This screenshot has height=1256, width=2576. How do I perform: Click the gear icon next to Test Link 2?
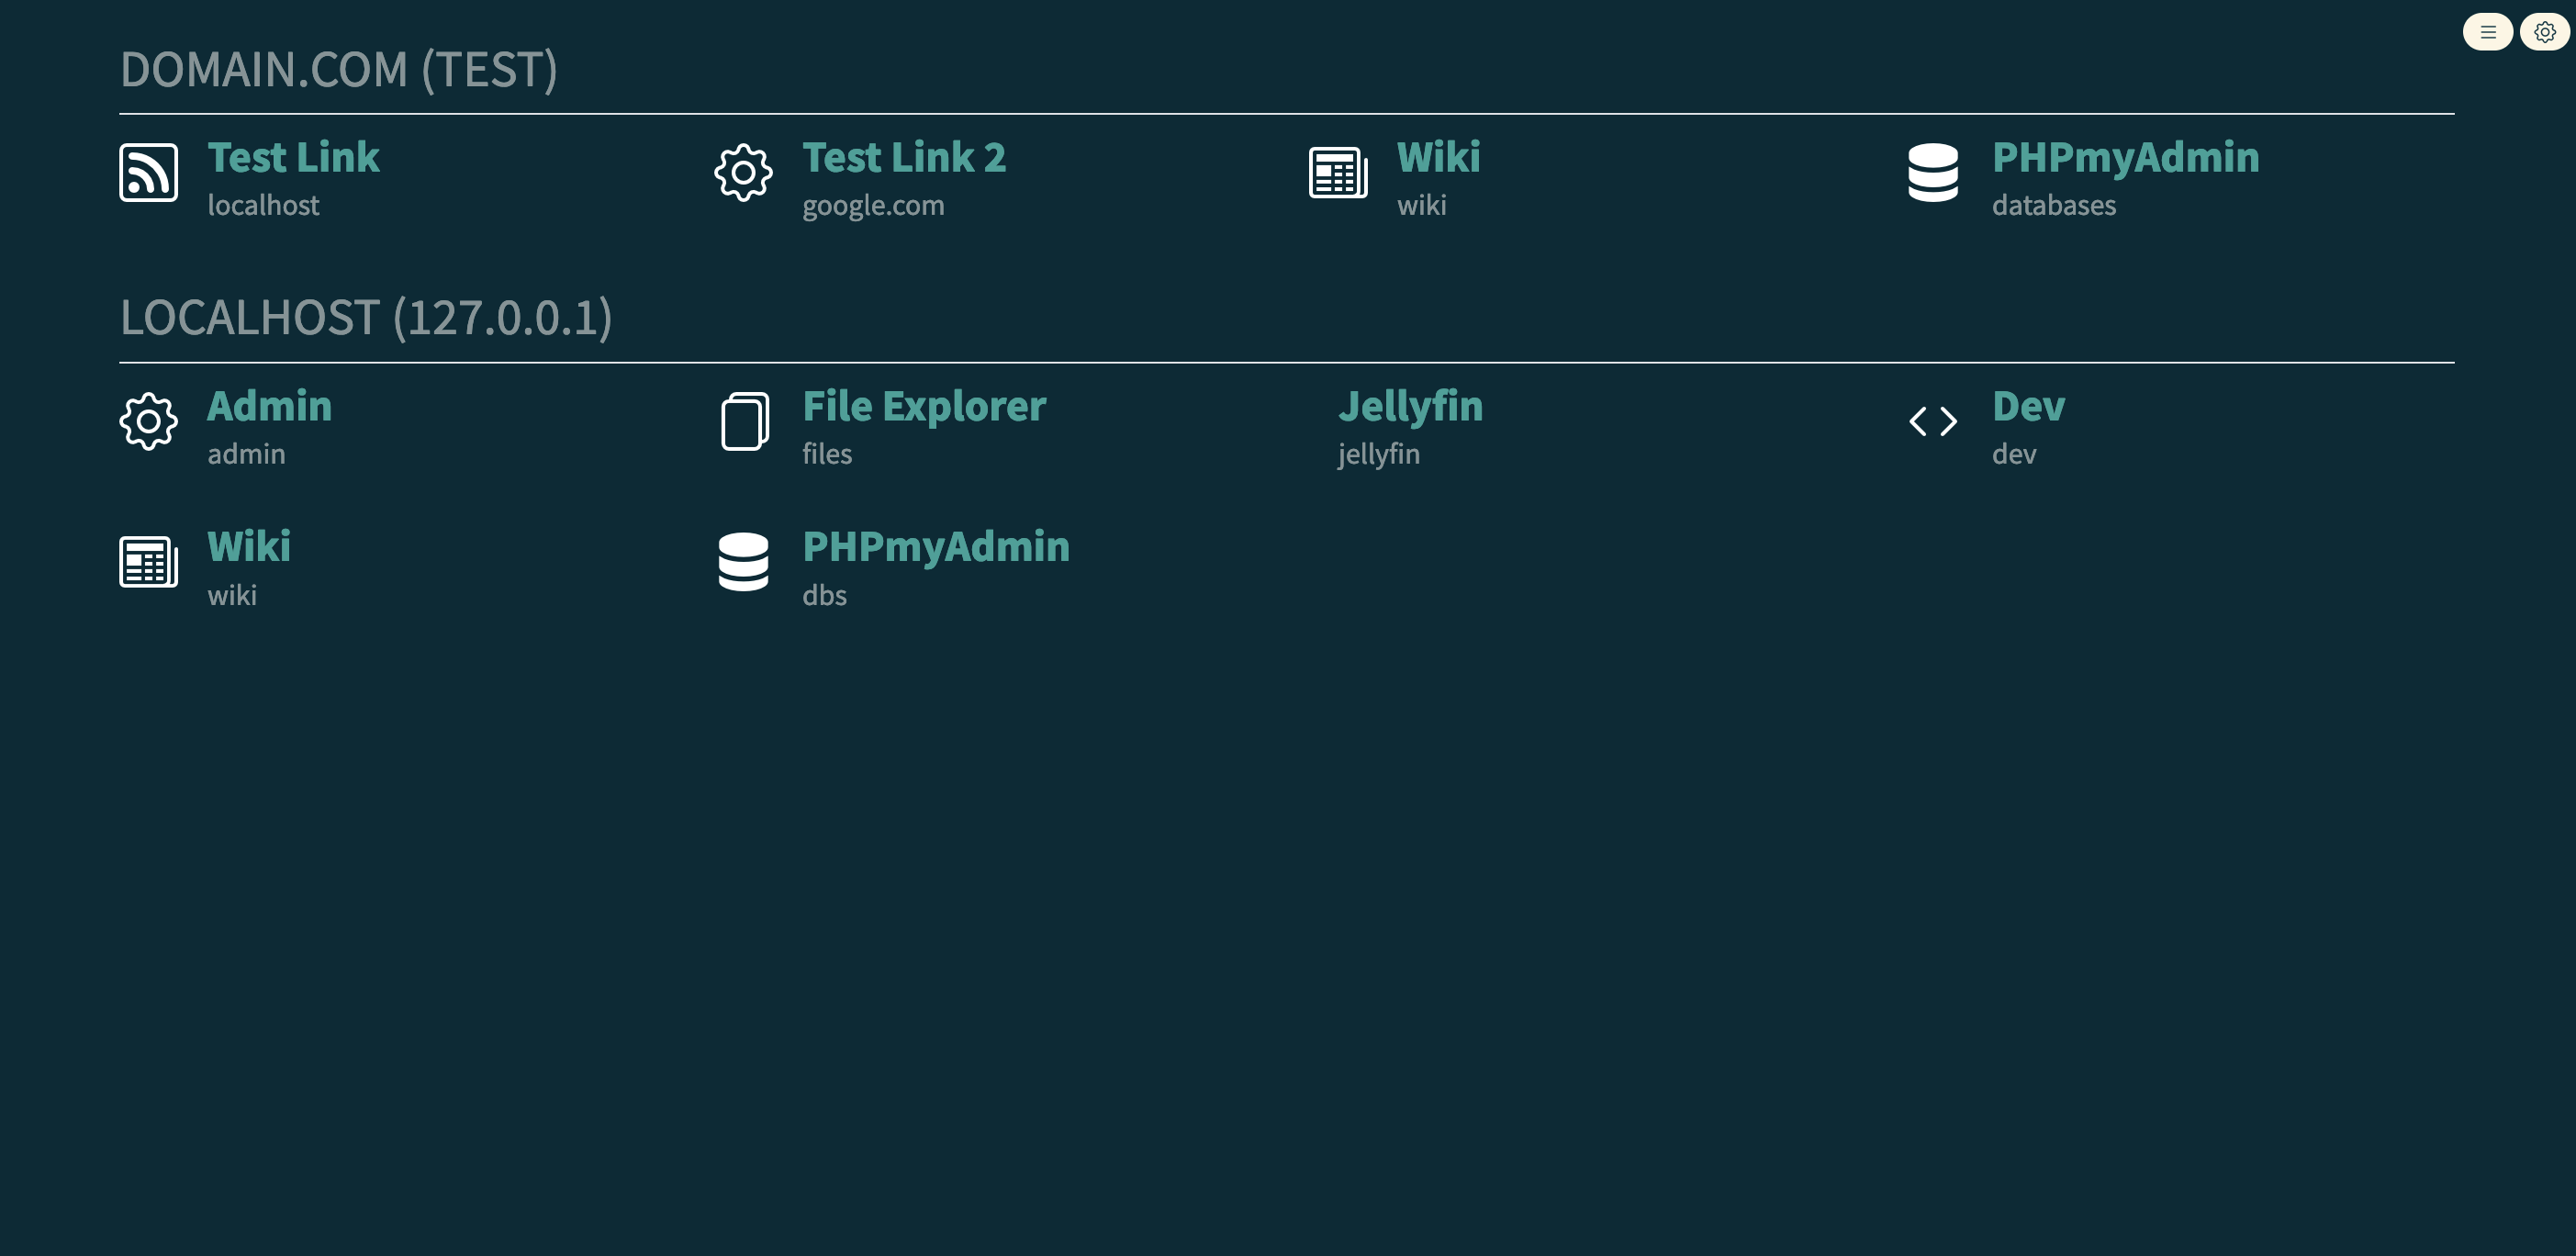[743, 172]
